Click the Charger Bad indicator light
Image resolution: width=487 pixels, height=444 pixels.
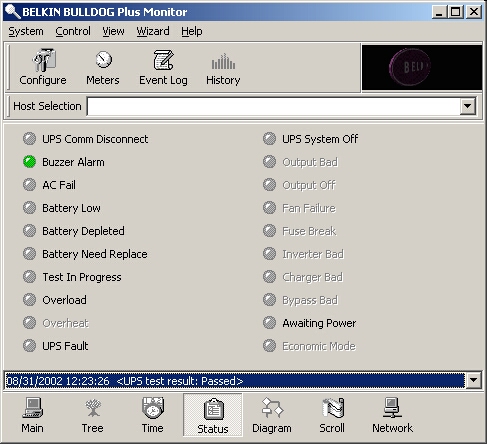(269, 277)
